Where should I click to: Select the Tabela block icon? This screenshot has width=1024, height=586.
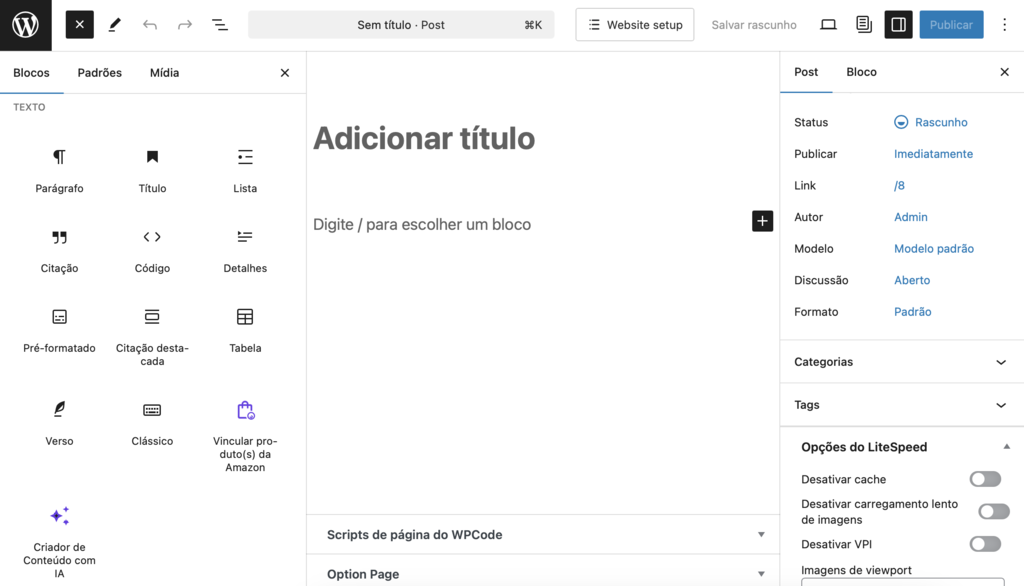tap(245, 317)
